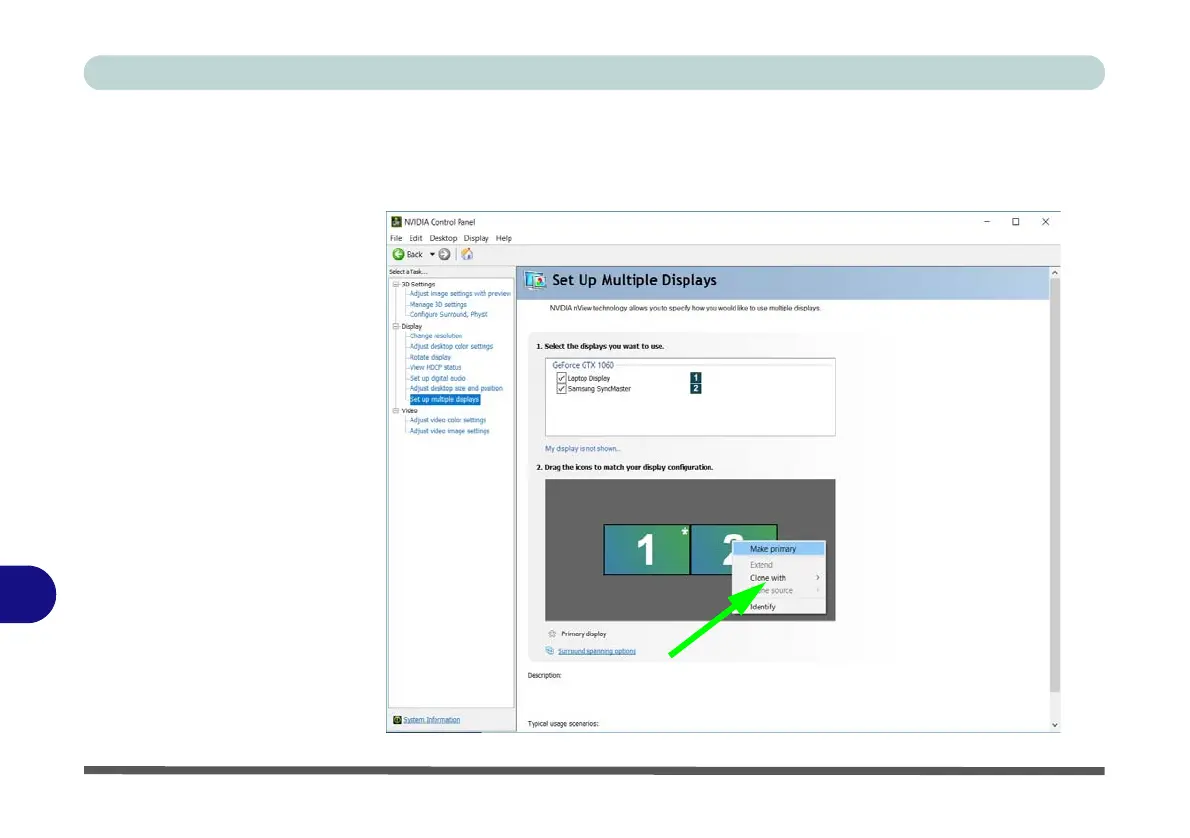1190x838 pixels.
Task: Open the Change resolution task
Action: click(436, 336)
